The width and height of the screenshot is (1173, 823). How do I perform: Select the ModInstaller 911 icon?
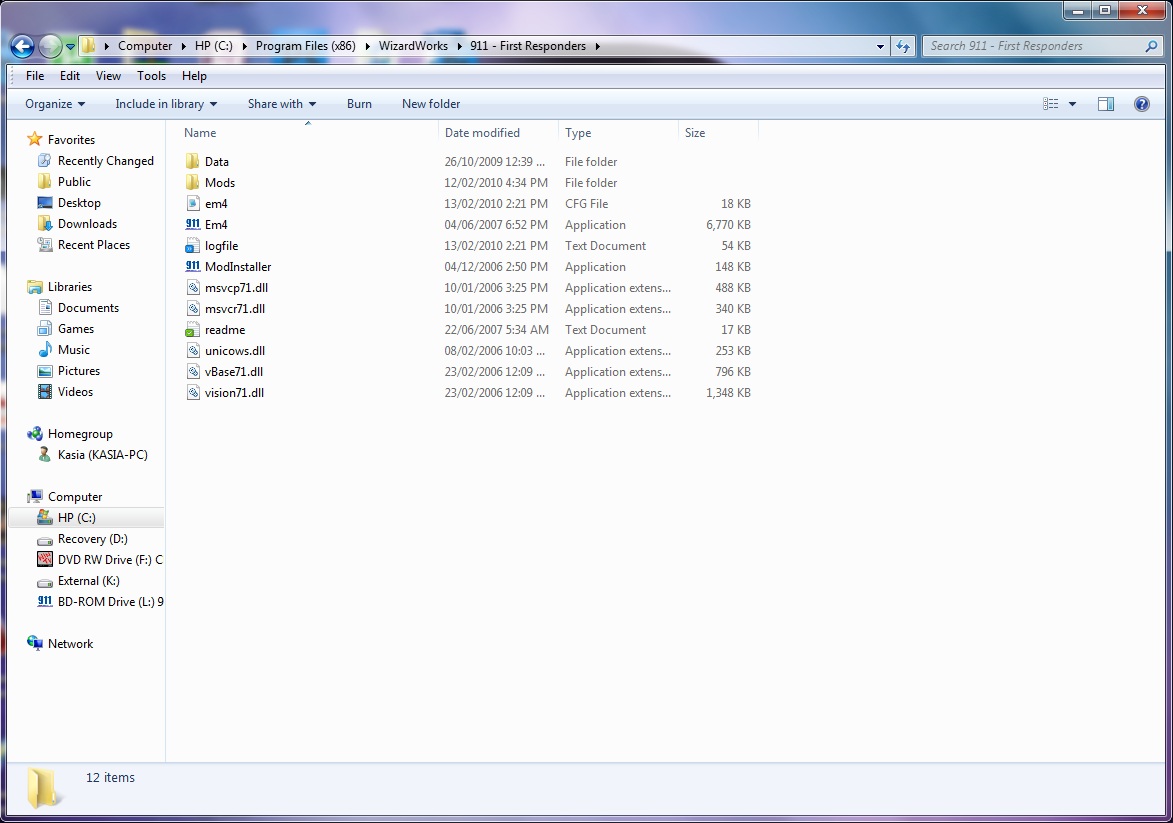192,266
